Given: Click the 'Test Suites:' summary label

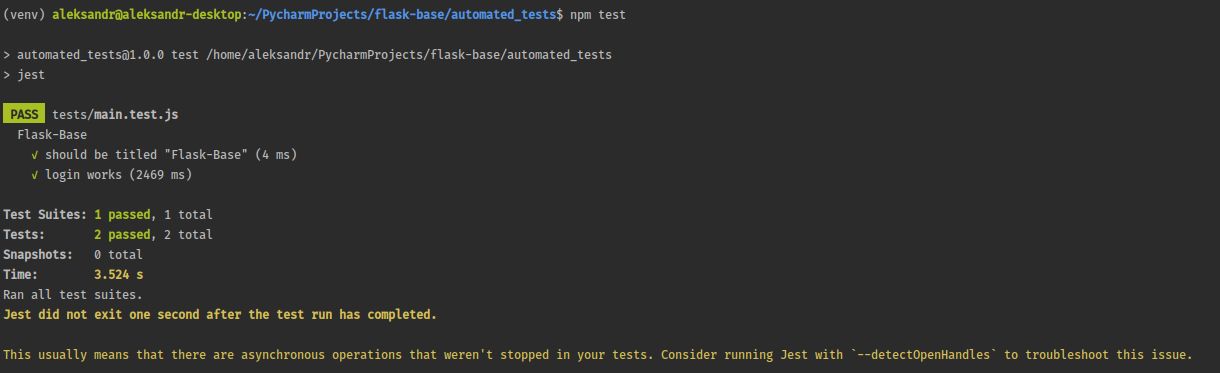Looking at the screenshot, I should [45, 215].
